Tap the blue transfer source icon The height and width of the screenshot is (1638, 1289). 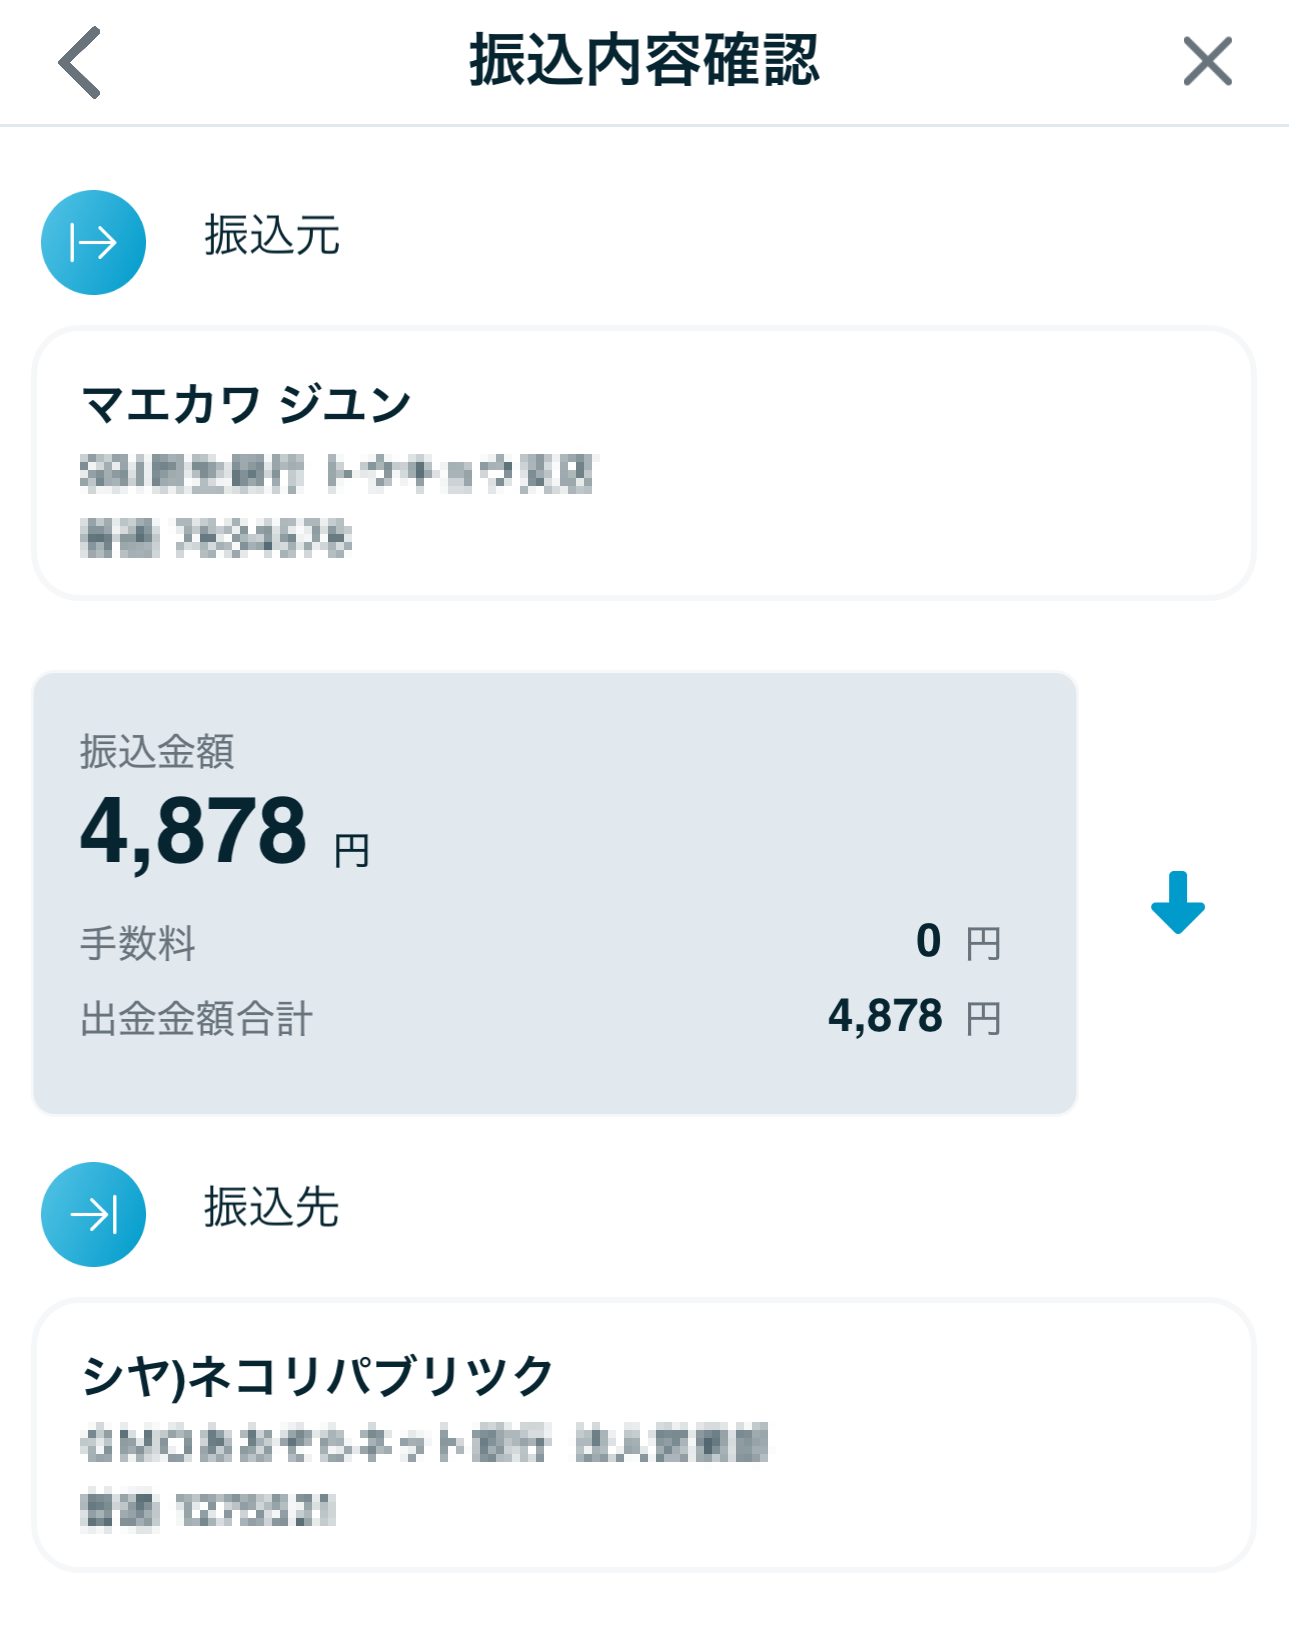(93, 242)
